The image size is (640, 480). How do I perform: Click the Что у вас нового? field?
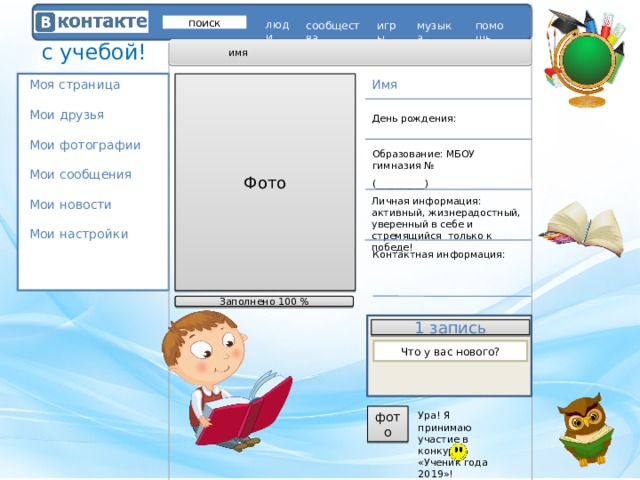(450, 351)
